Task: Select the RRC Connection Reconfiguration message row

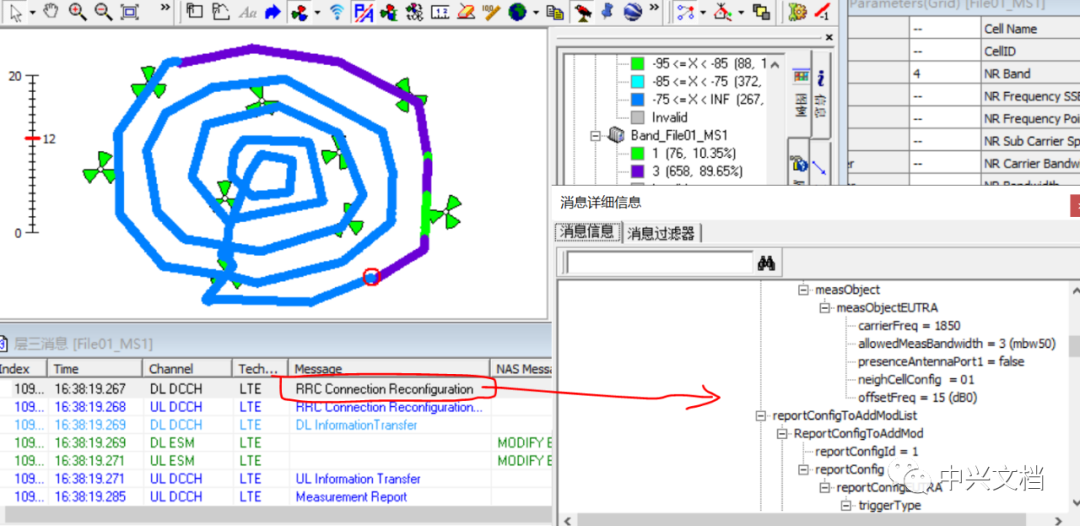Action: coord(276,389)
